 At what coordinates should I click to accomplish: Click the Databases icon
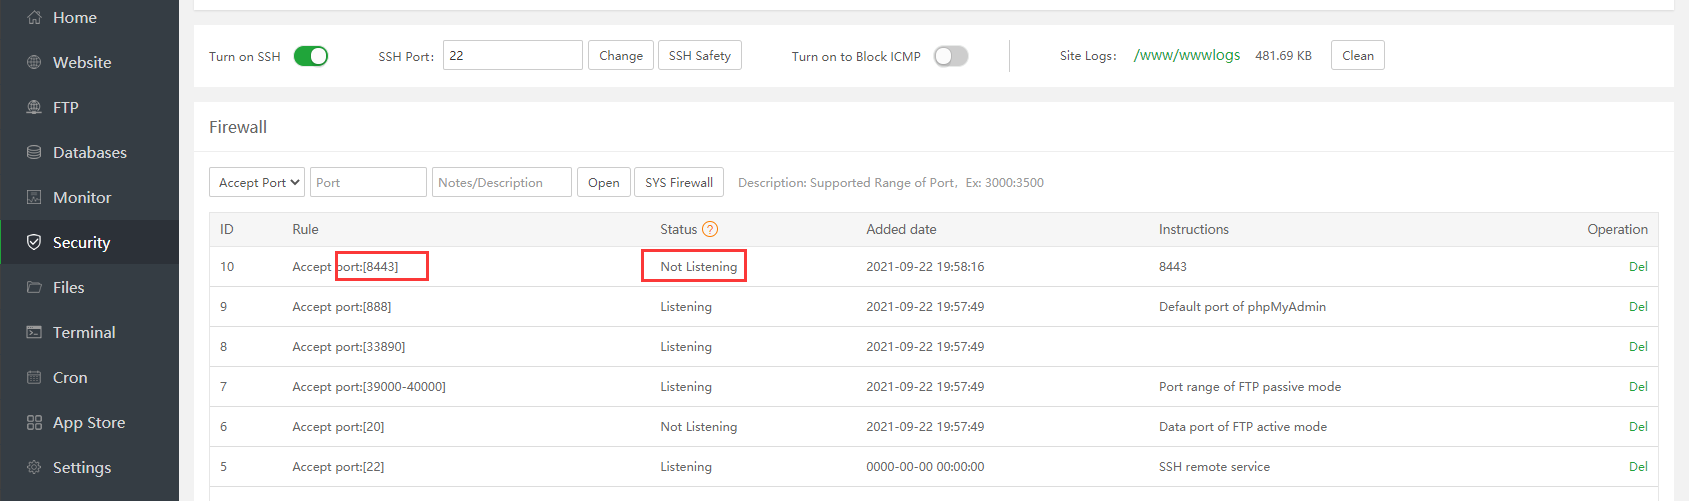(x=34, y=152)
